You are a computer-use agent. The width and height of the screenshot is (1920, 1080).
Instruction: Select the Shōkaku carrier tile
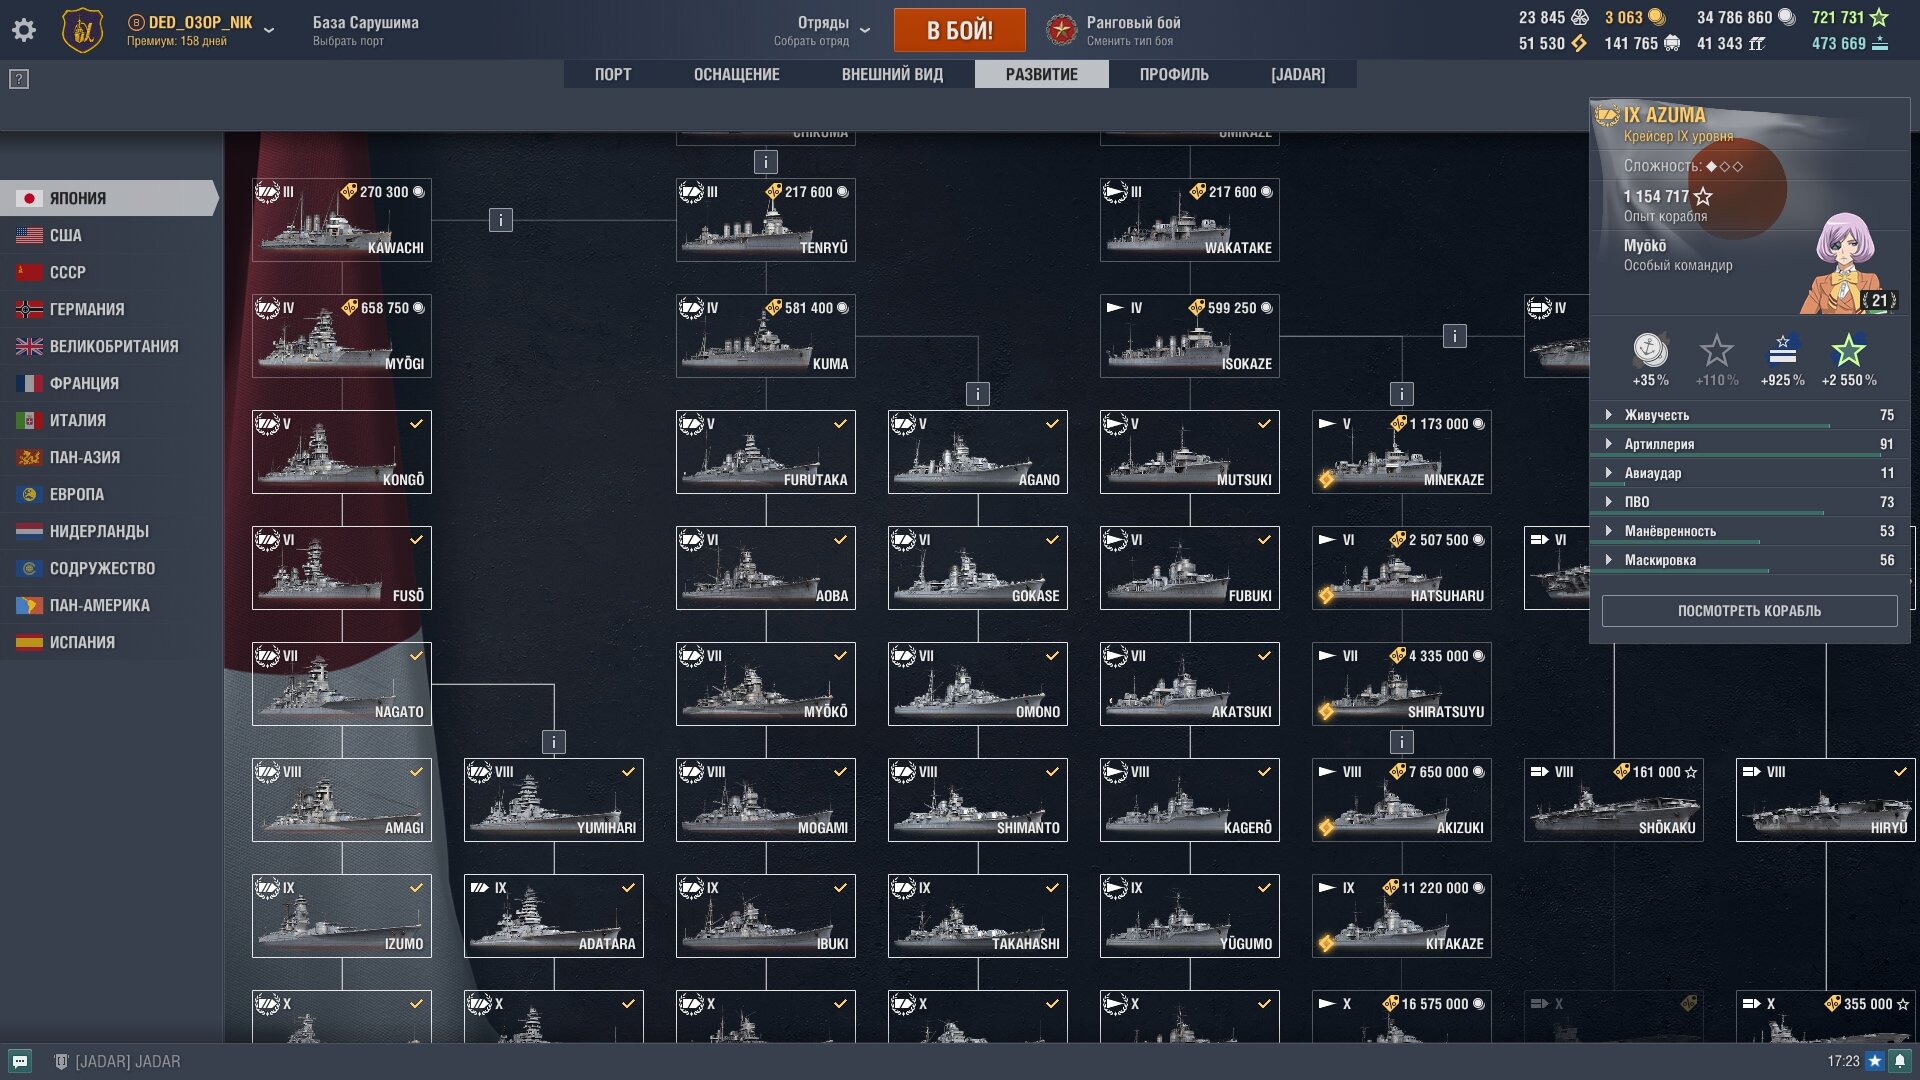[1614, 800]
